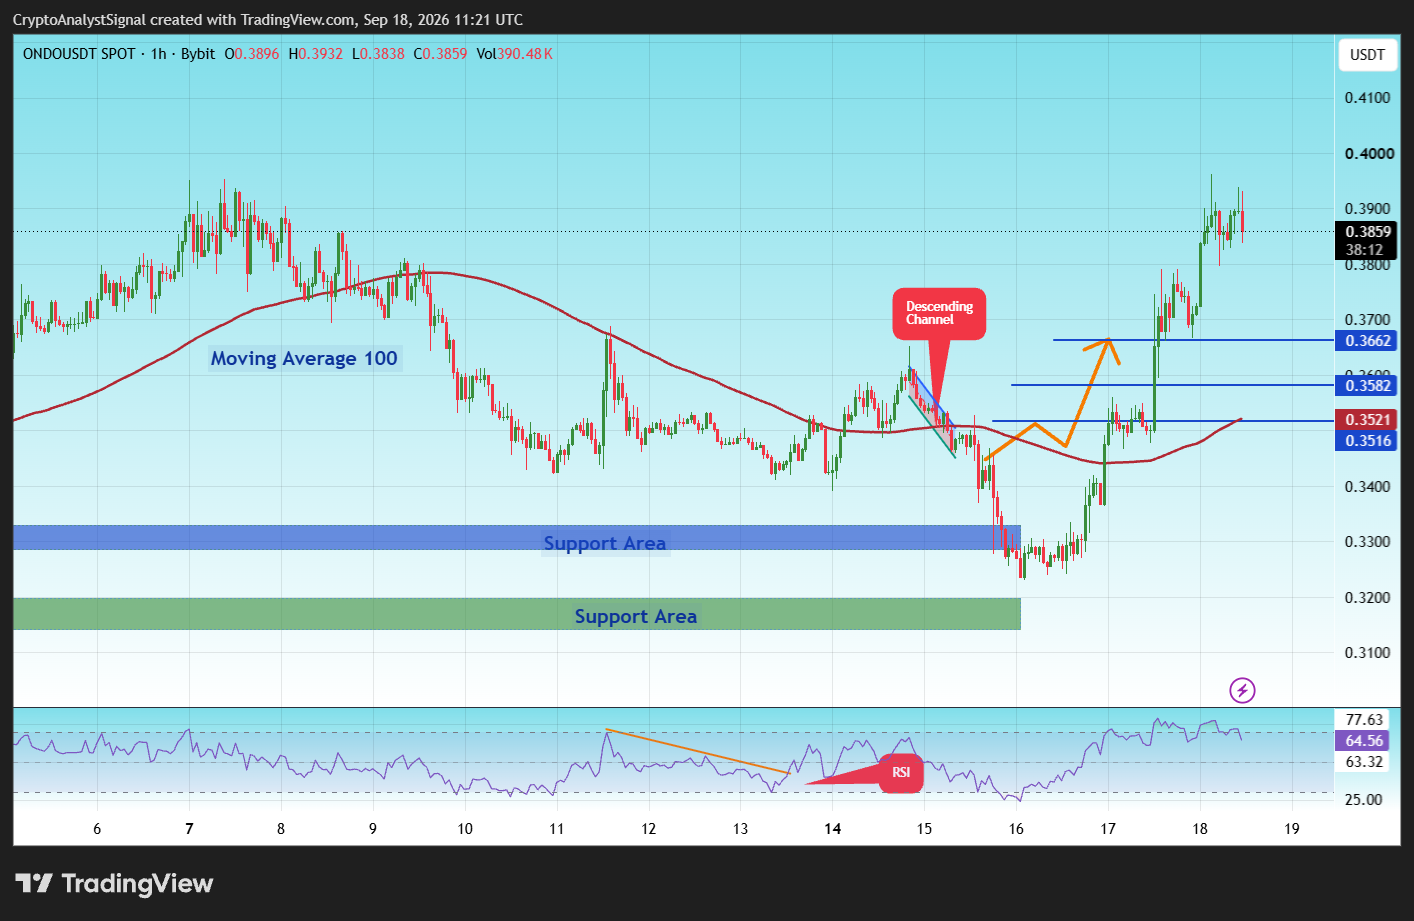Image resolution: width=1414 pixels, height=921 pixels.
Task: Click the CryptoAnalystSignal attribution header text
Action: [268, 20]
